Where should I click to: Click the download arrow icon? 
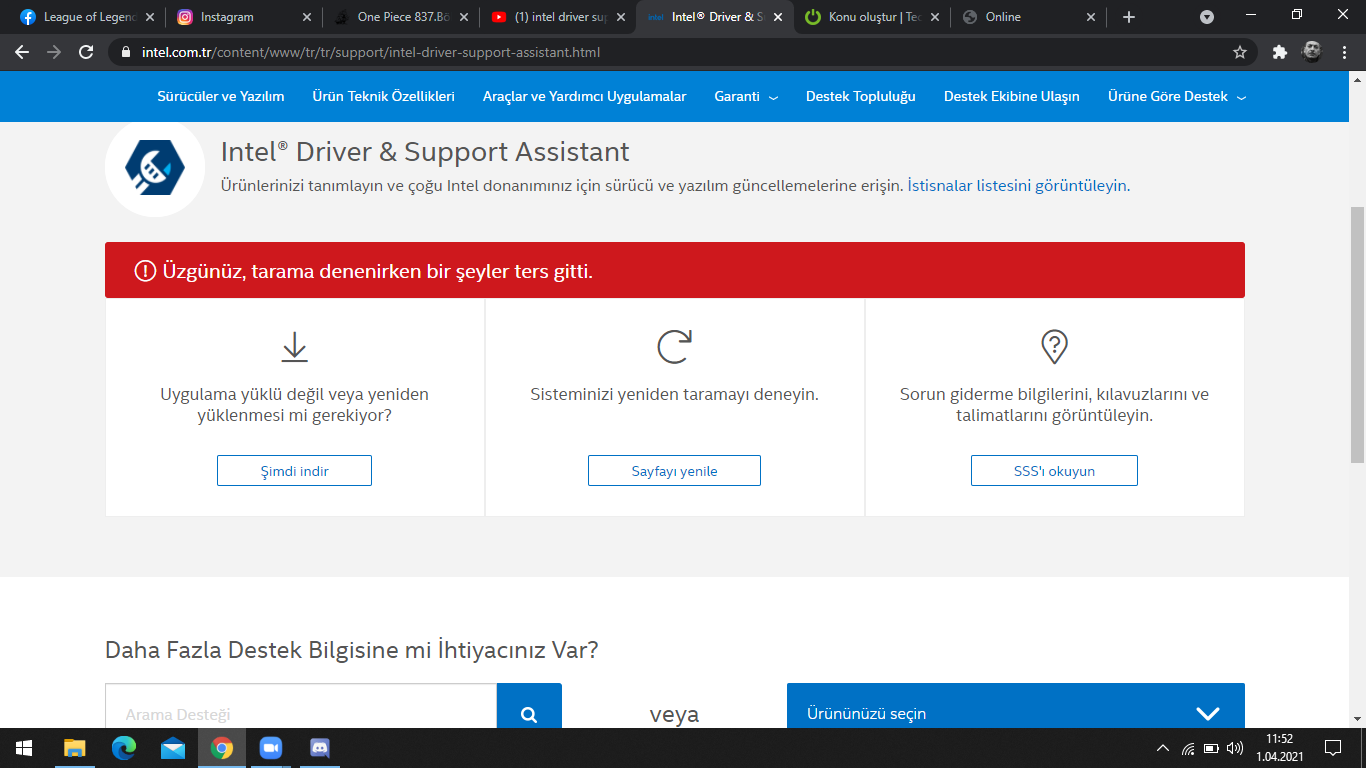[x=294, y=347]
